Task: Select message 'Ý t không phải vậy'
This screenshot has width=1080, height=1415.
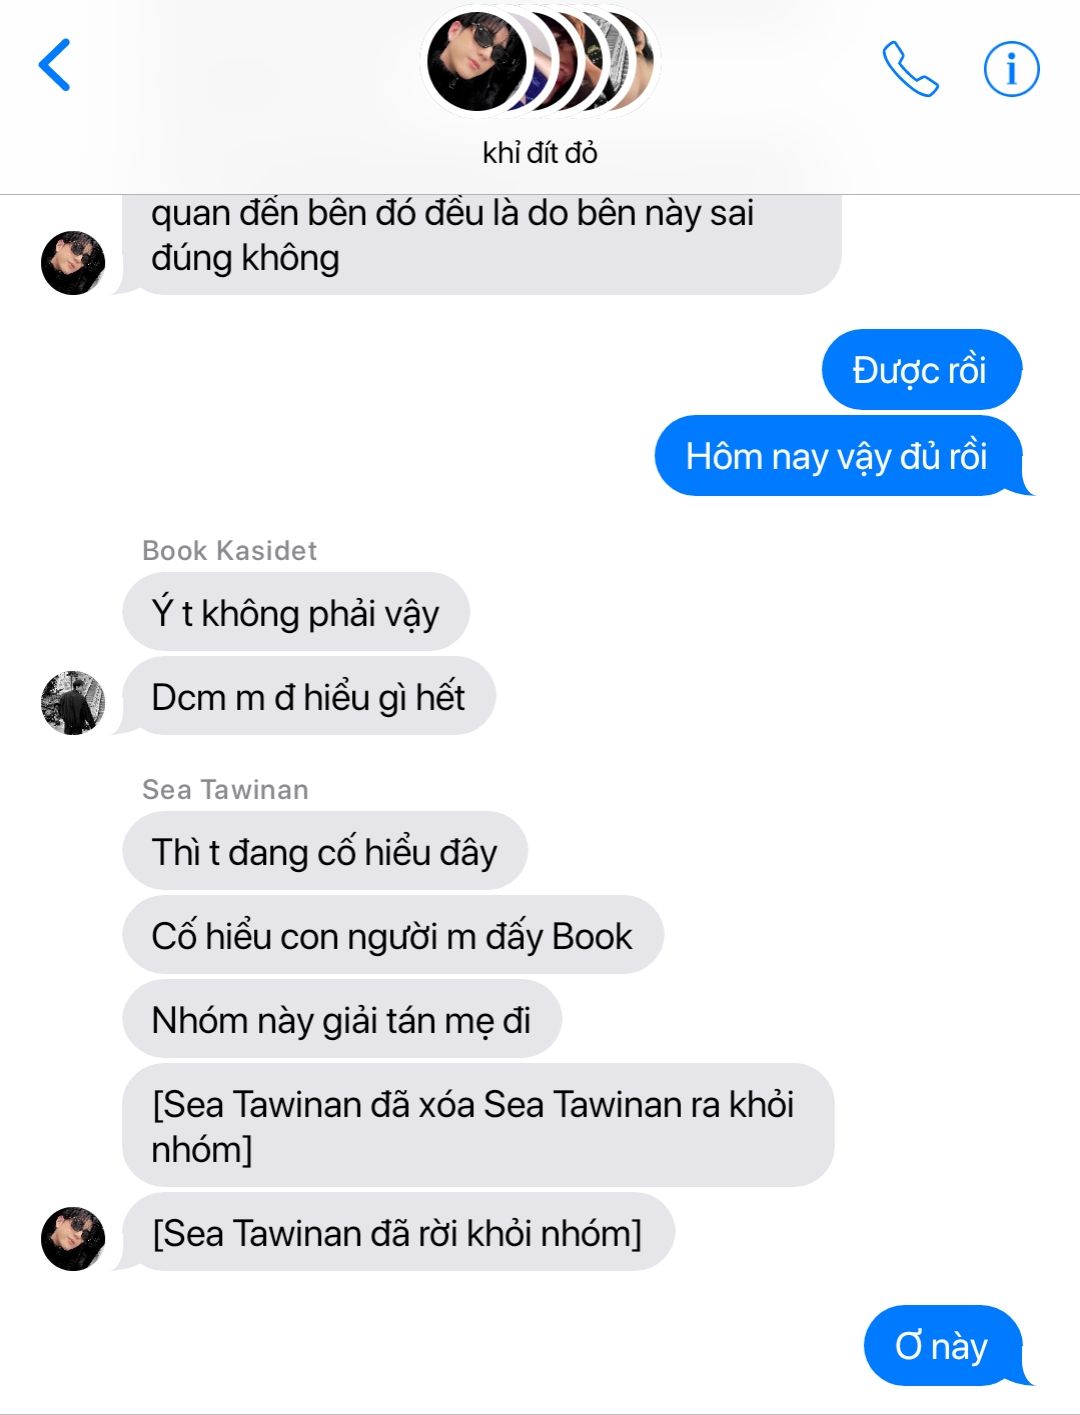Action: click(x=295, y=612)
